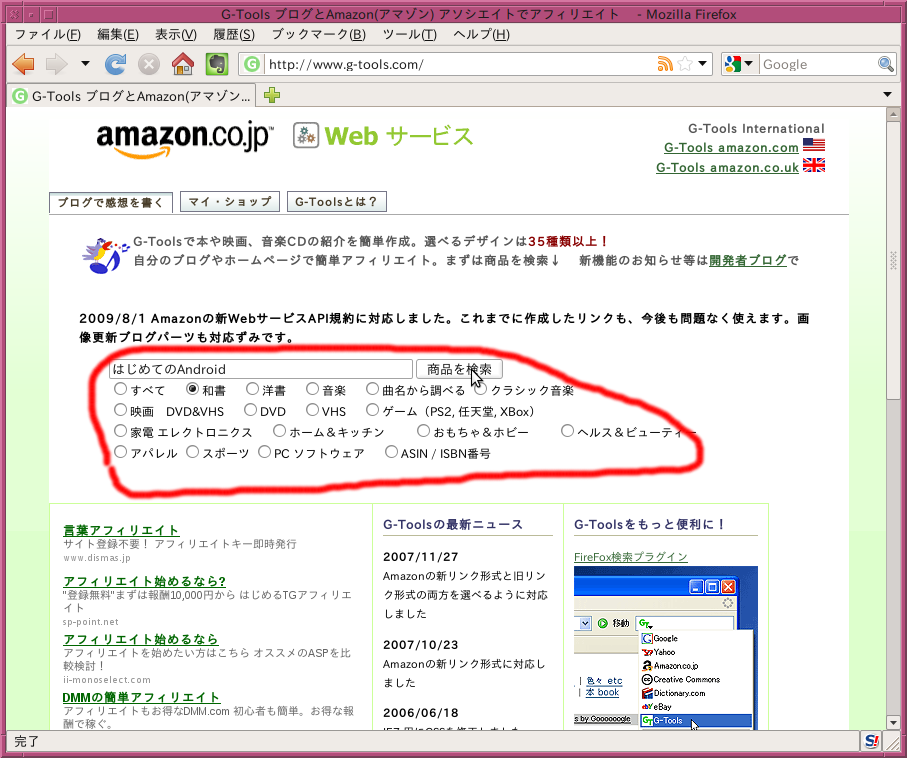Click the address bar URL field
Screen dimensions: 907x758
pyautogui.click(x=460, y=64)
